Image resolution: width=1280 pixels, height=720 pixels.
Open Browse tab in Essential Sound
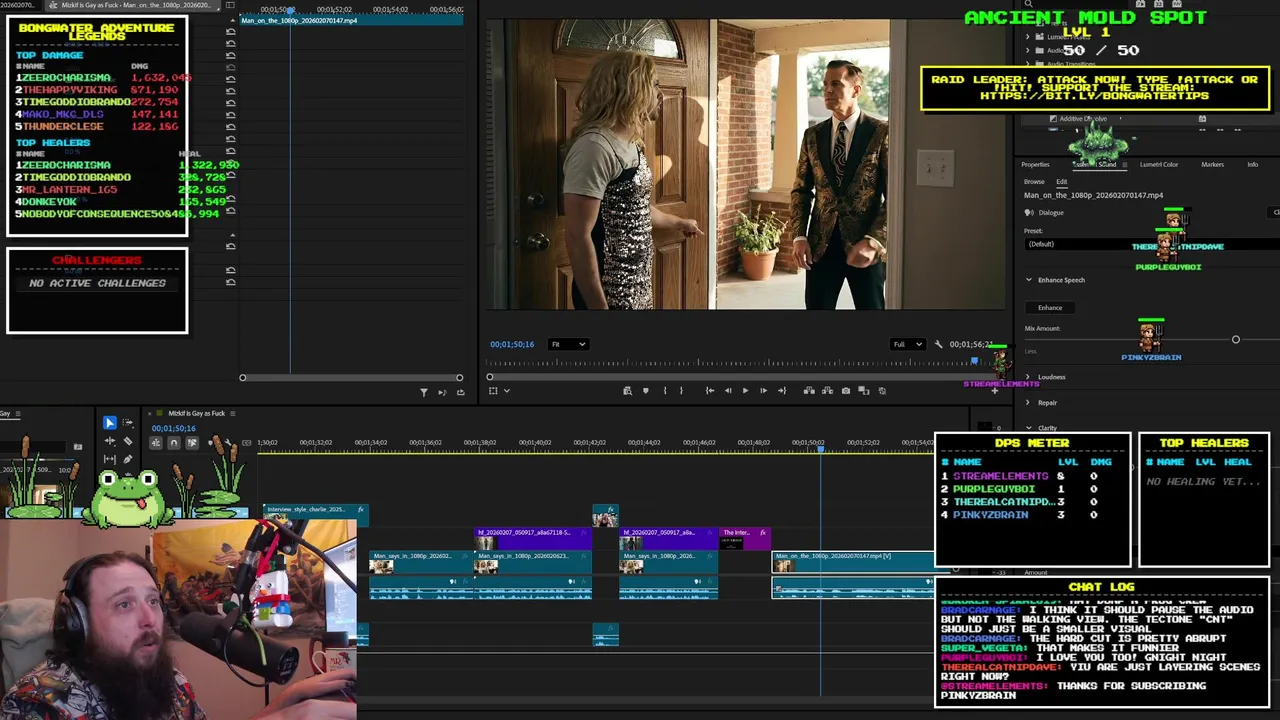pos(1034,182)
